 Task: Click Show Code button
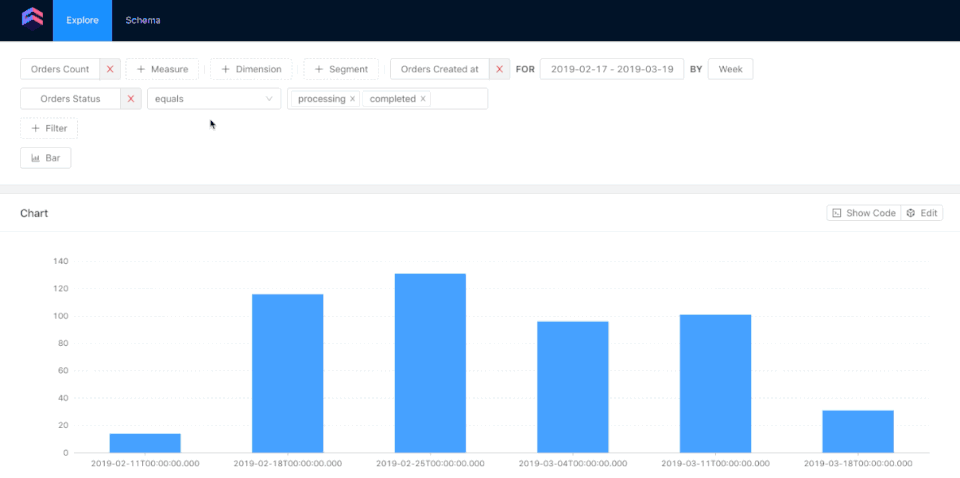click(x=864, y=213)
